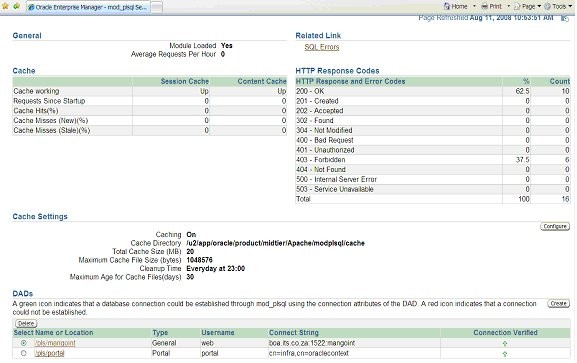Click the 'Cache Hits(%)' row label

pyautogui.click(x=36, y=110)
